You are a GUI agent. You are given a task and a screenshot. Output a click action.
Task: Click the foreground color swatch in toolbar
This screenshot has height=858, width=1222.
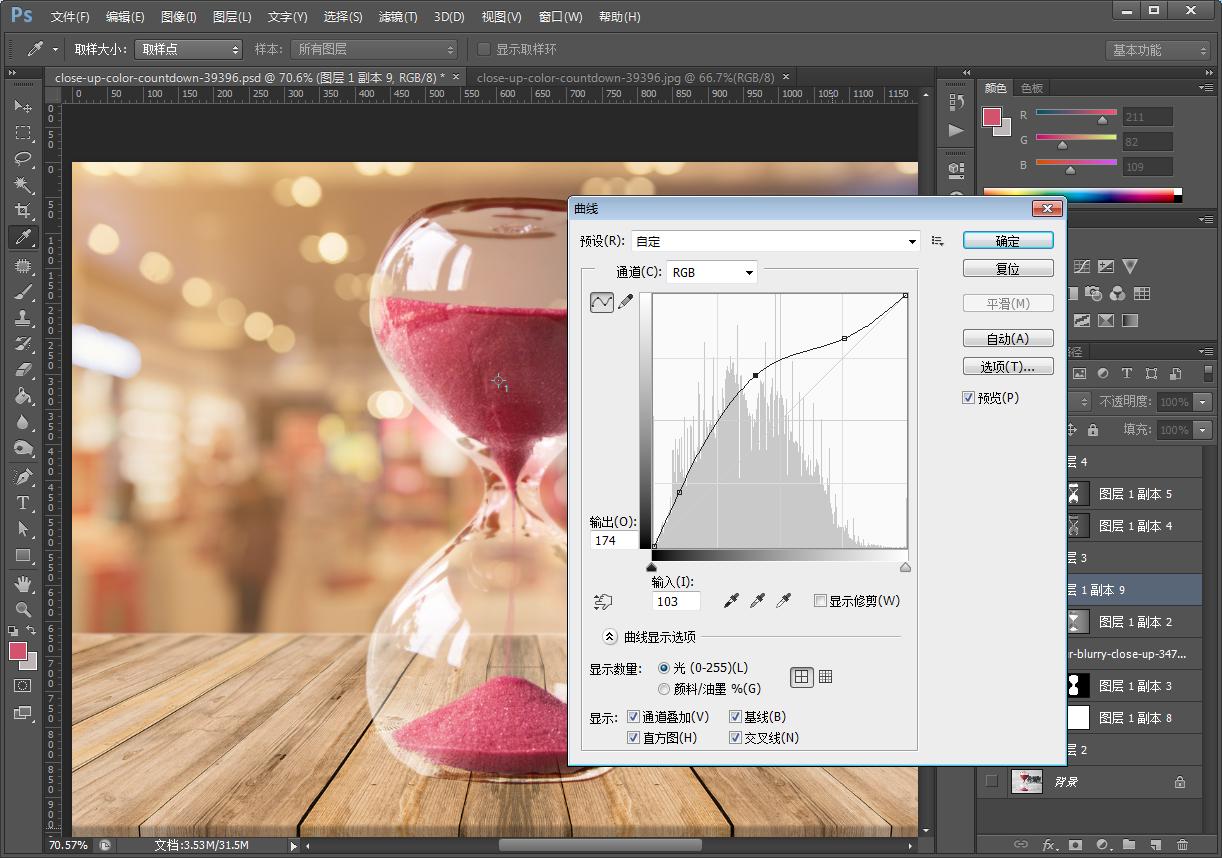[x=18, y=651]
